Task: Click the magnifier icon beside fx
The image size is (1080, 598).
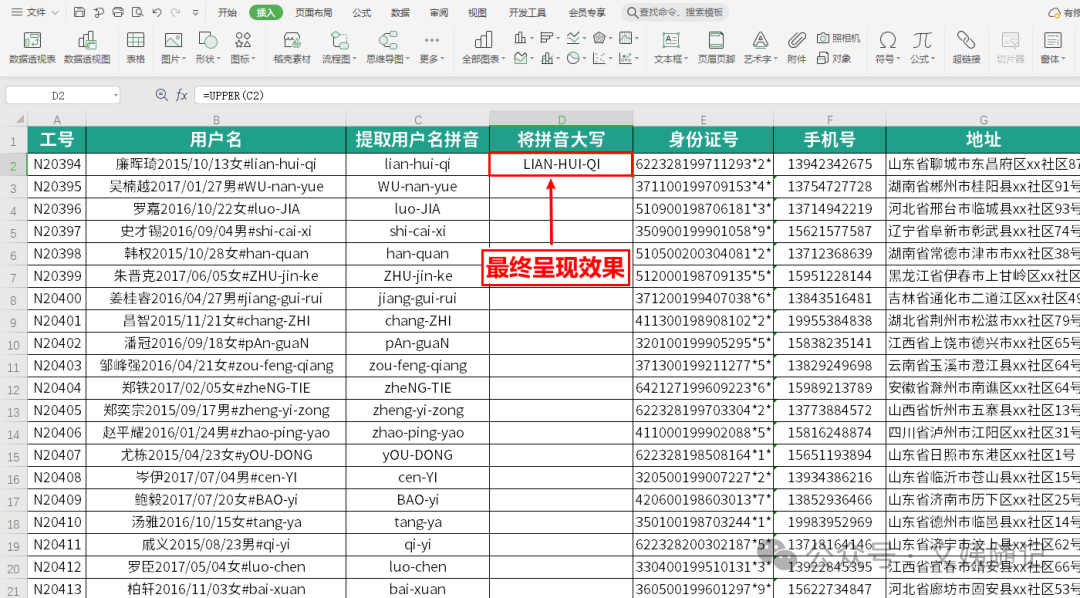Action: (x=162, y=95)
